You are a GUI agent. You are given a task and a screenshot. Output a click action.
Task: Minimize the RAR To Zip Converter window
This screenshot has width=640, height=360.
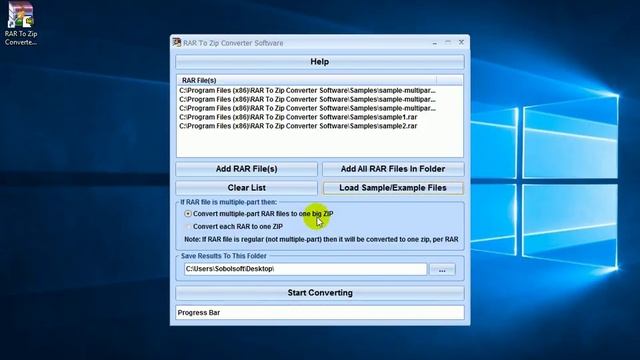[x=435, y=42]
